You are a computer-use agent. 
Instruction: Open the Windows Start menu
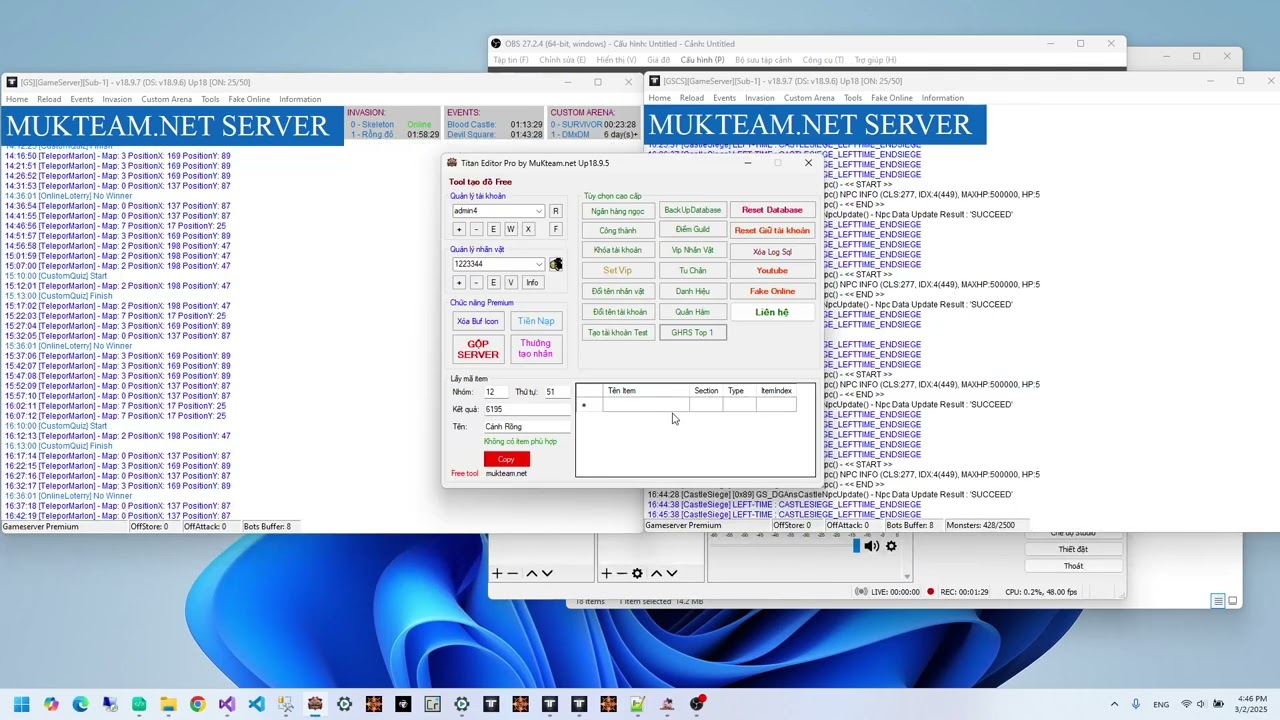coord(21,704)
